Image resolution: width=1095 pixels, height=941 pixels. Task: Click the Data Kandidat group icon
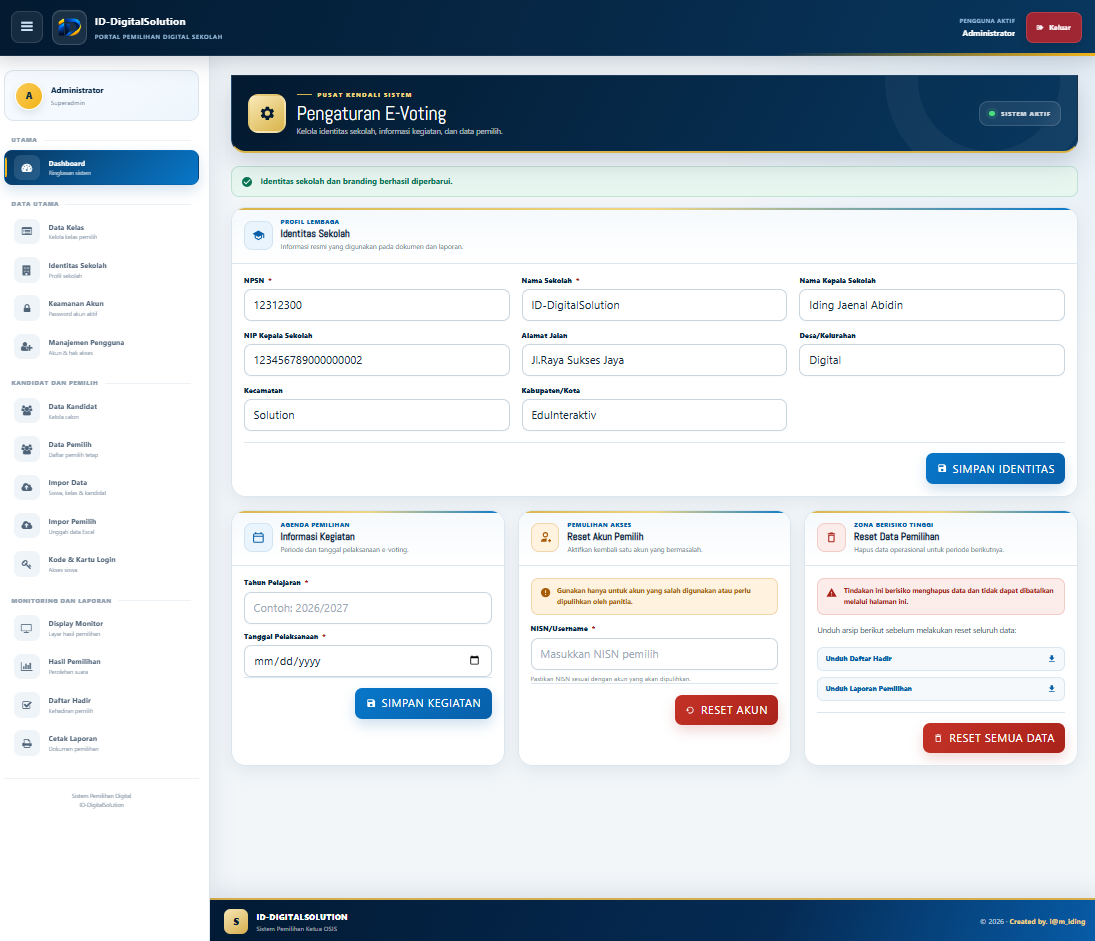tap(27, 410)
